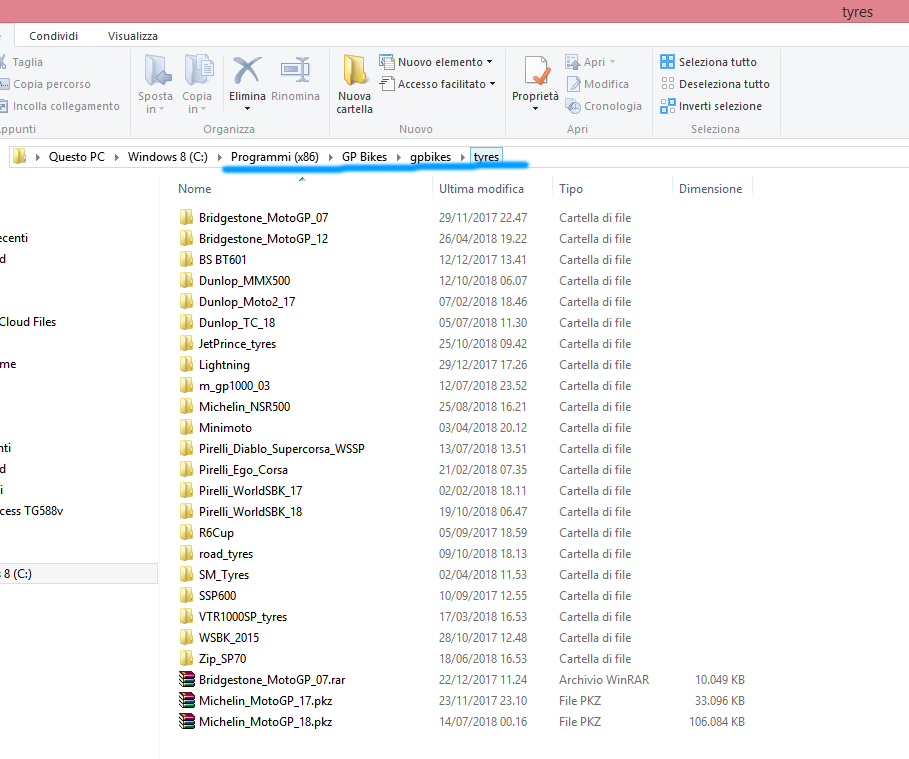This screenshot has height=759, width=909.
Task: Select the Michelin_MotoGP_17.pkz file icon
Action: [187, 700]
